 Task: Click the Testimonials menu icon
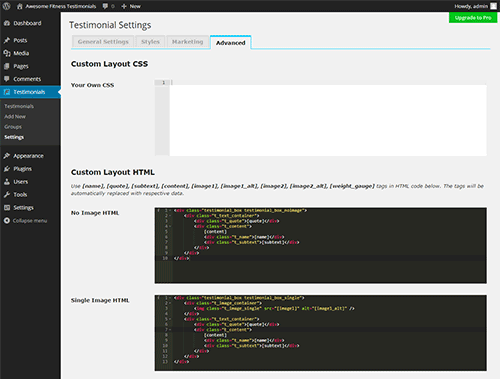coord(7,92)
